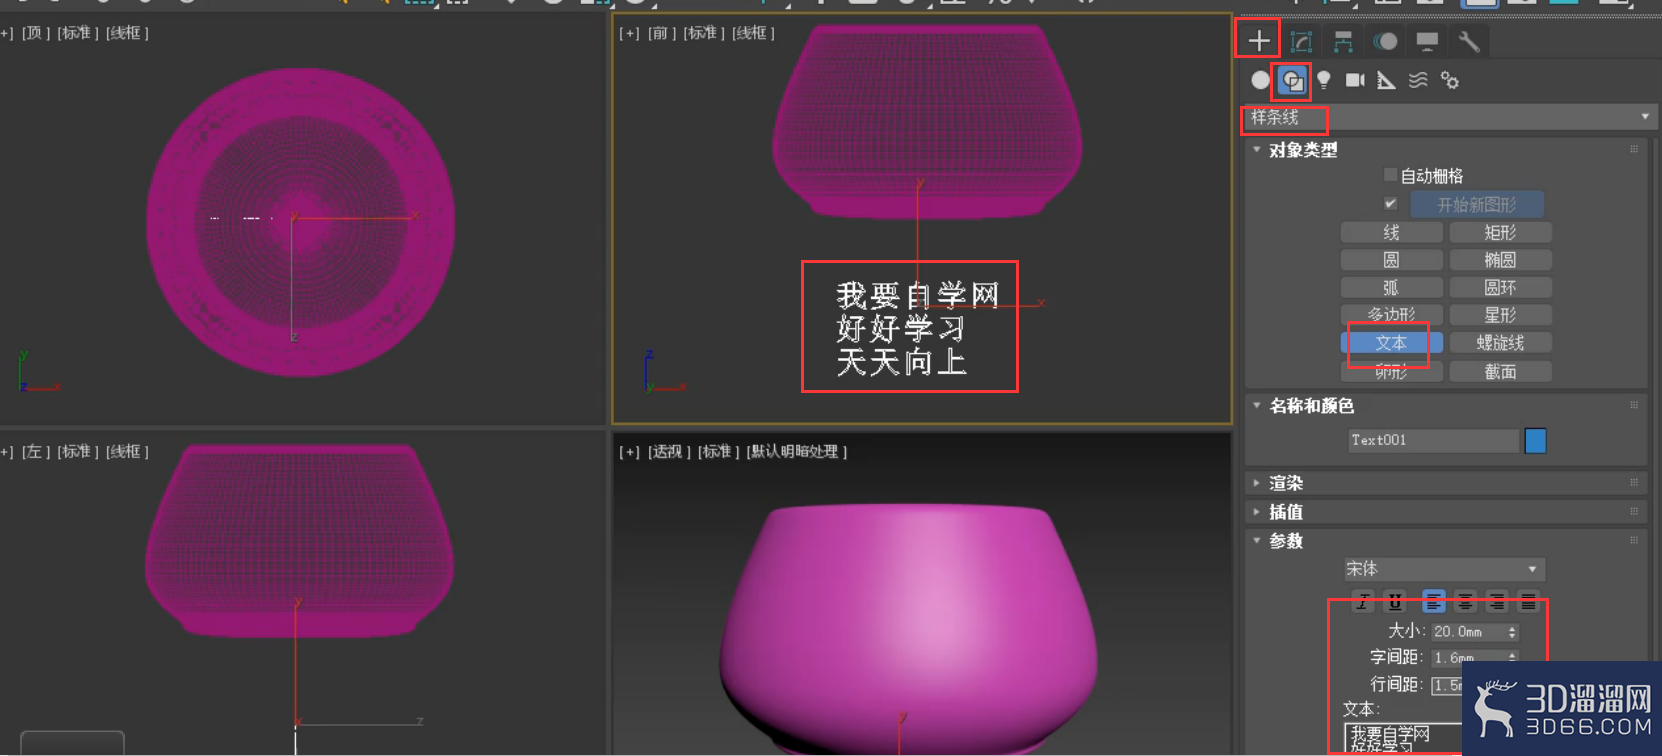Collapse the 参数 rollout

pyautogui.click(x=1285, y=541)
